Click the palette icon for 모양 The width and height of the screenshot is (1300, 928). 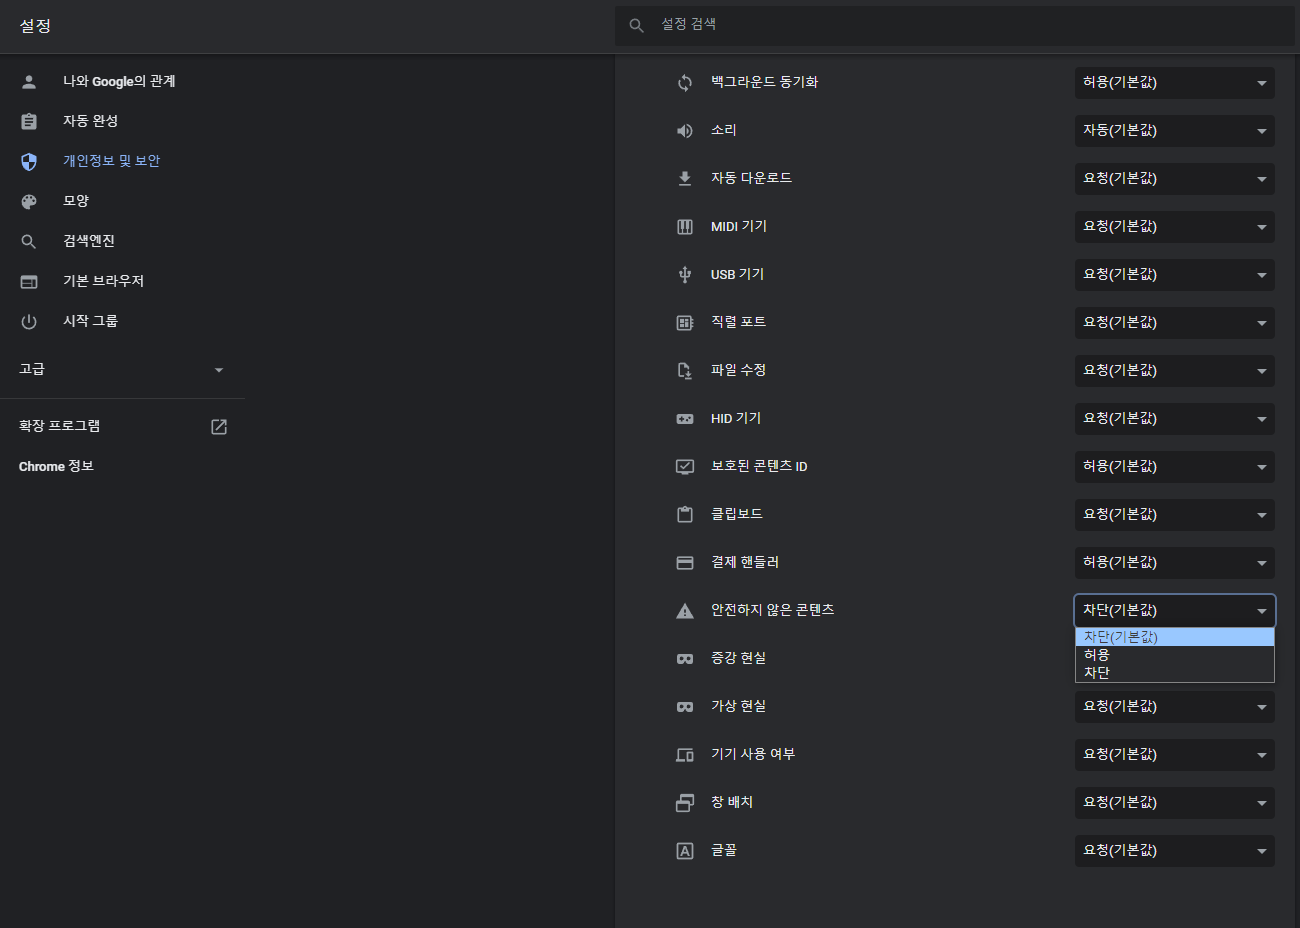point(29,202)
